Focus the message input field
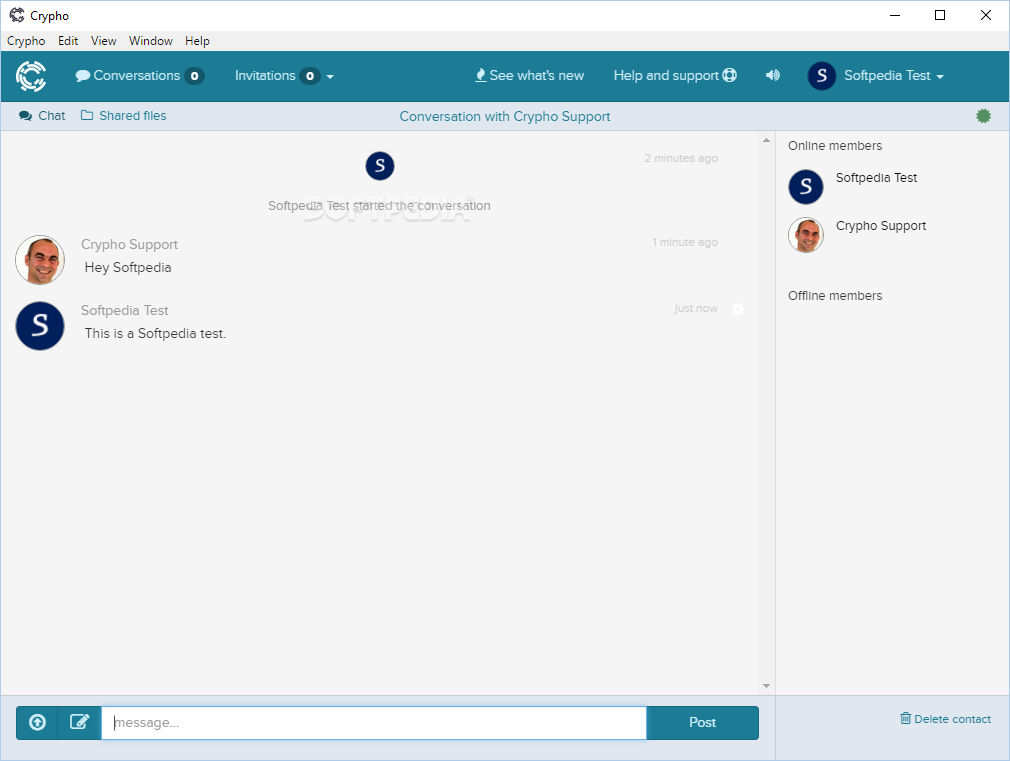 coord(374,722)
